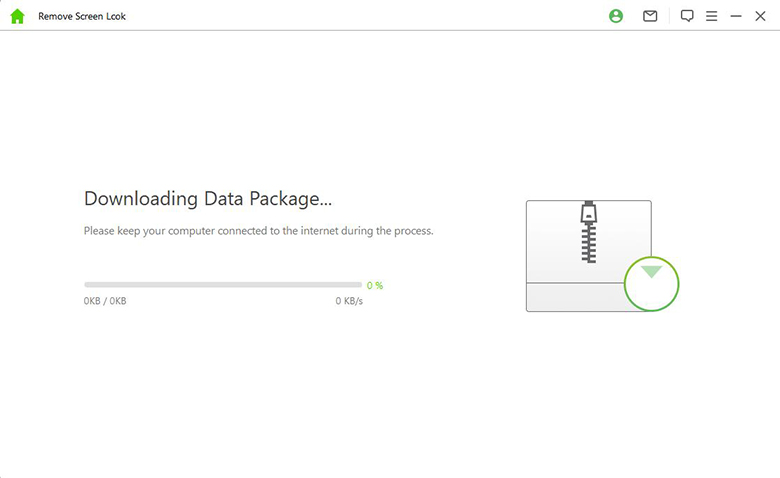Click the 0KB / 0KB size readout
Image resolution: width=780 pixels, height=478 pixels.
pos(105,301)
